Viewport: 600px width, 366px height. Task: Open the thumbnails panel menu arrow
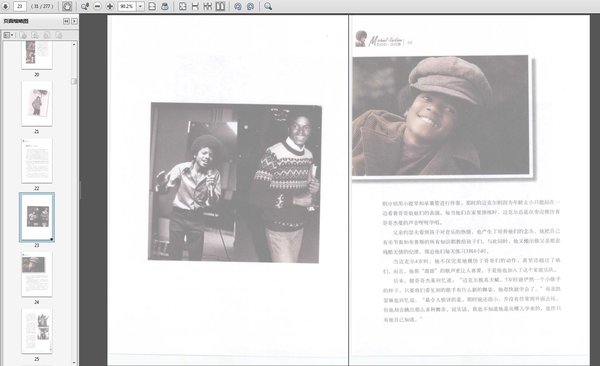point(74,21)
